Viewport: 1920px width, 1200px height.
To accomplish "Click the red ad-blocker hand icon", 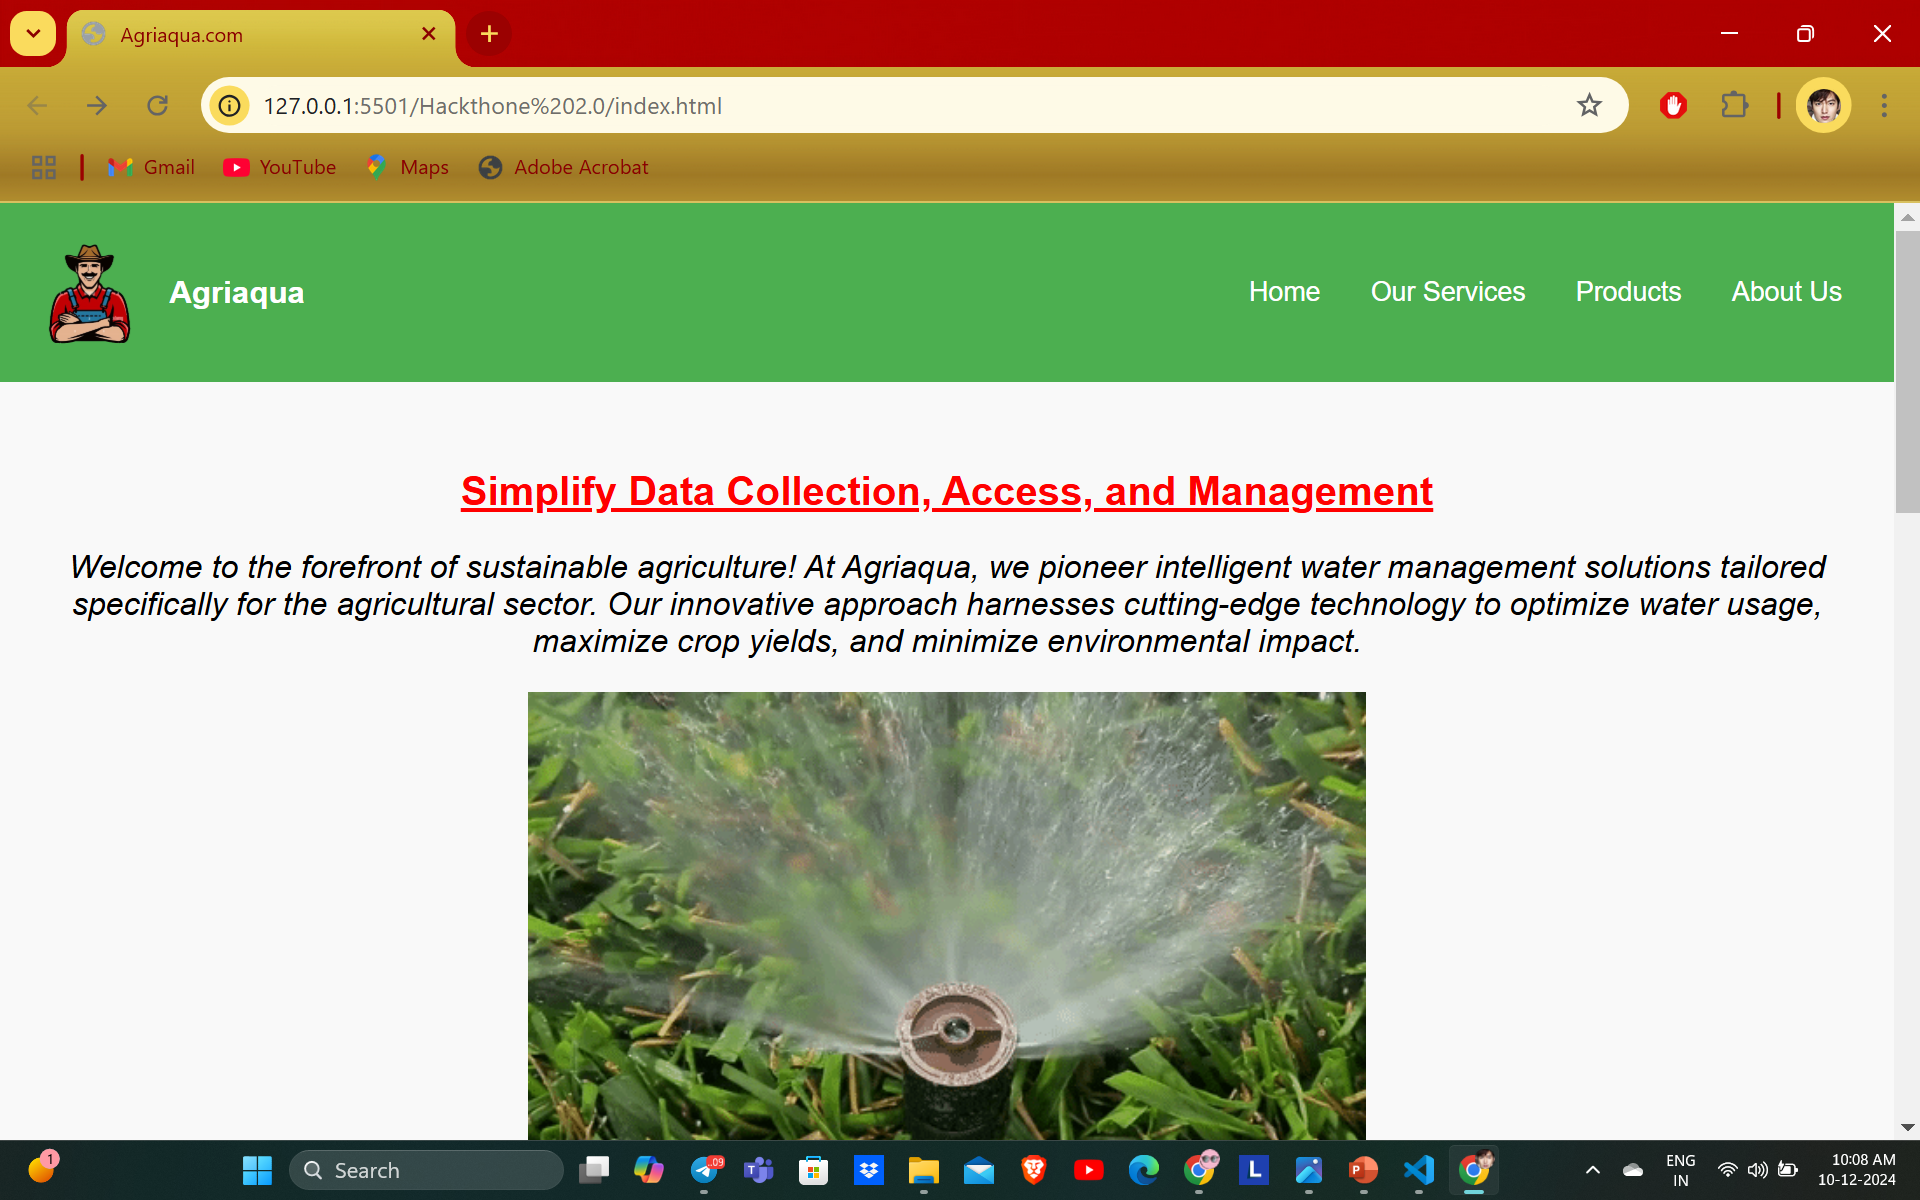I will [x=1673, y=105].
